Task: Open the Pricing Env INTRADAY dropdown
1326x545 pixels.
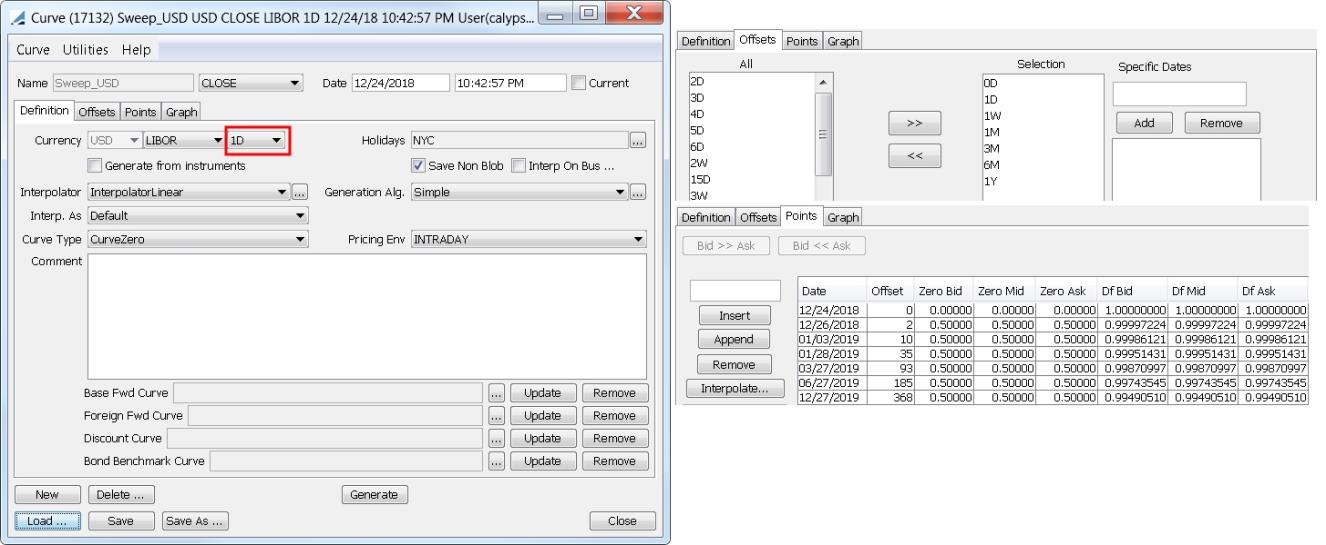Action: coord(529,239)
